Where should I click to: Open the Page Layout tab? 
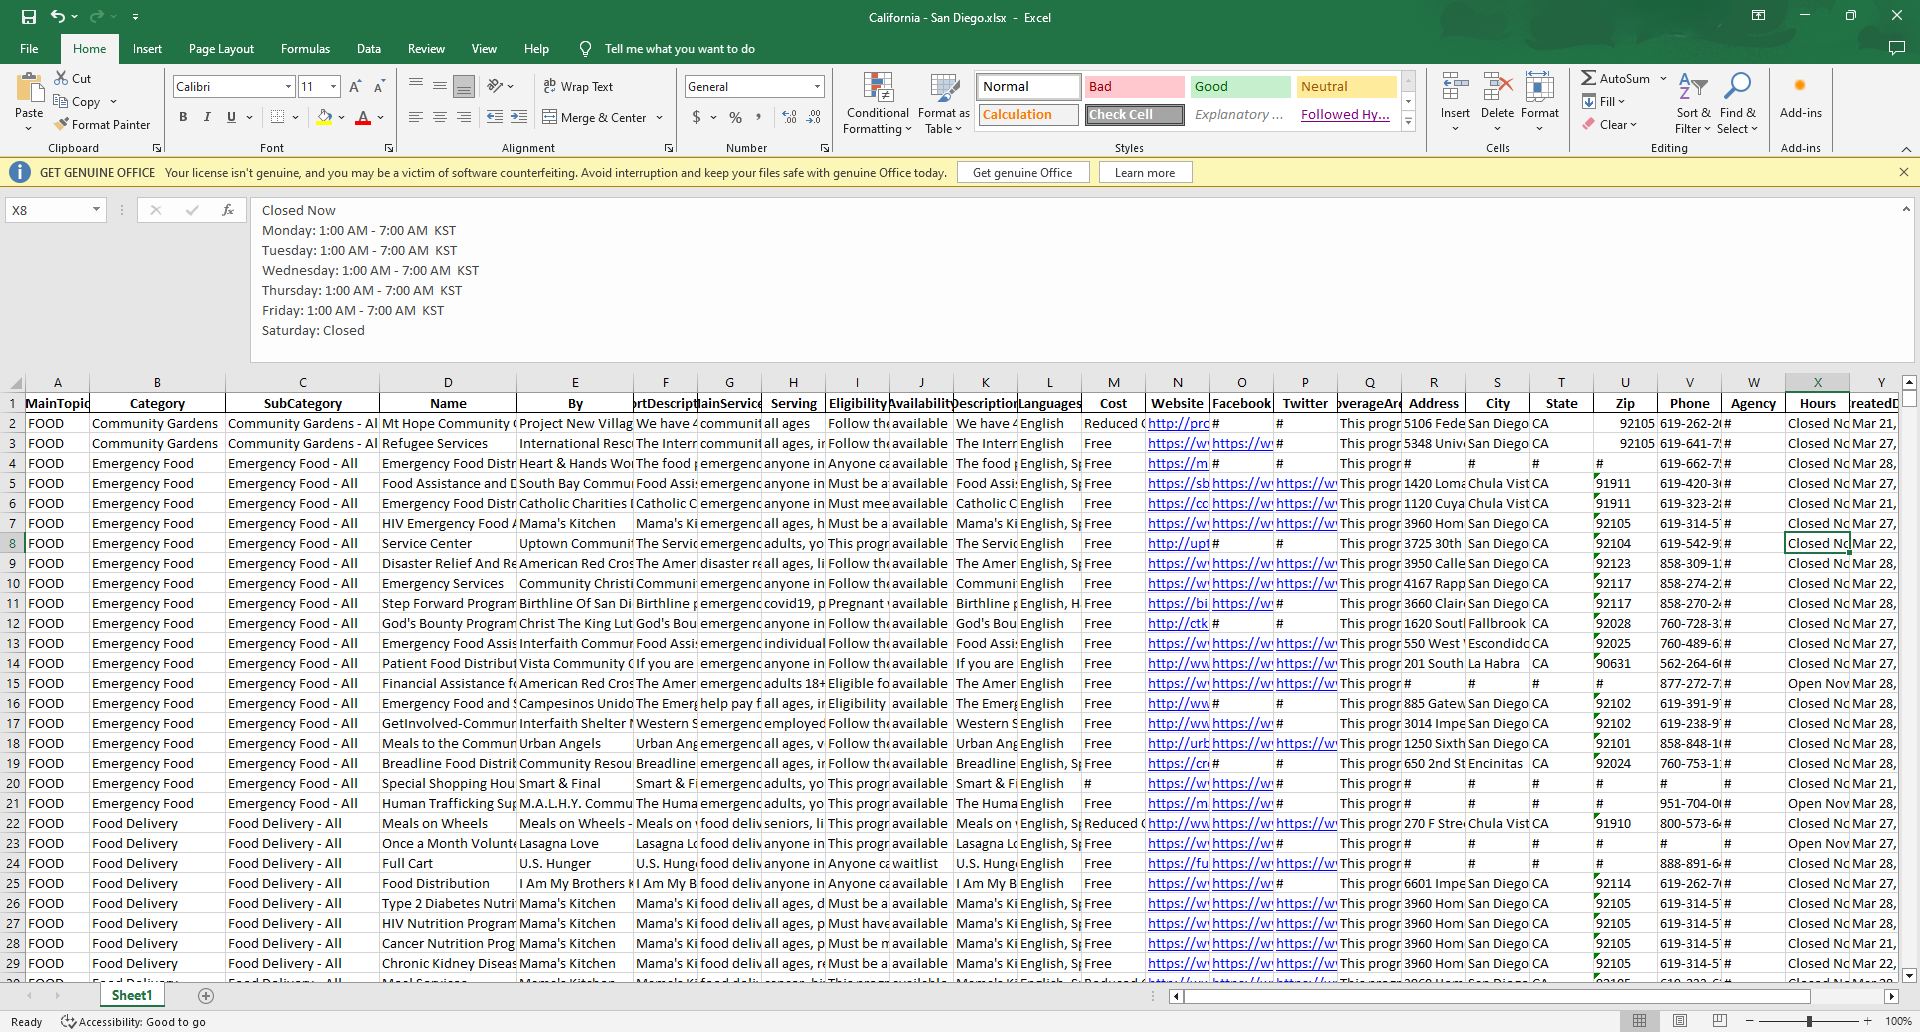click(221, 49)
